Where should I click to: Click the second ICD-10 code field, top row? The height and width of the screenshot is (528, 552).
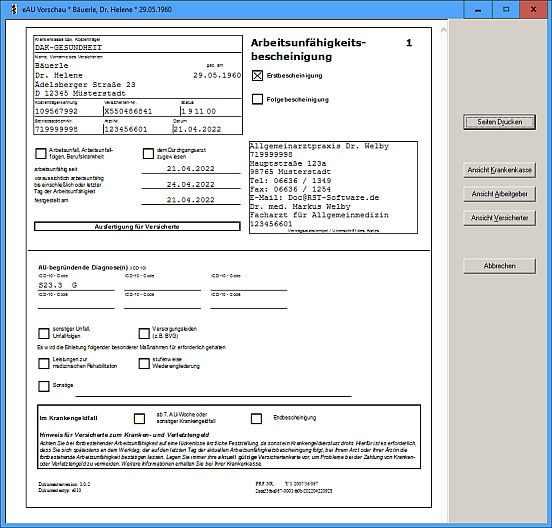coord(162,285)
